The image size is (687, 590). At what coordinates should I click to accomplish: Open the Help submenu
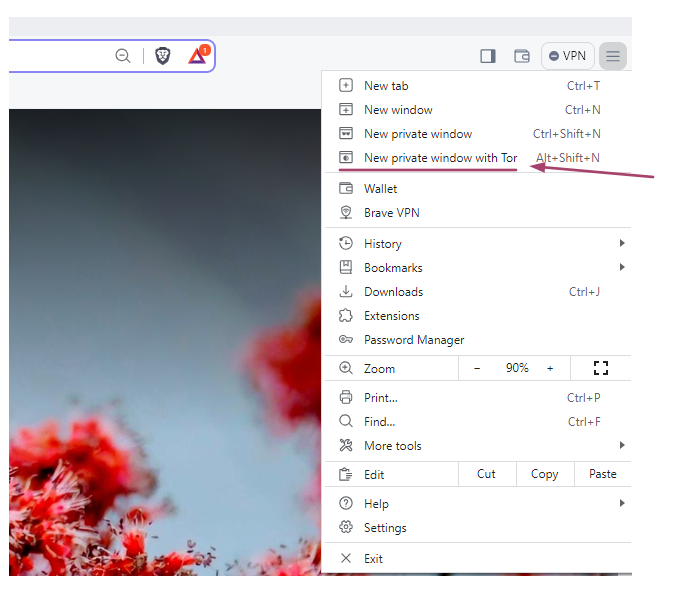tap(376, 504)
